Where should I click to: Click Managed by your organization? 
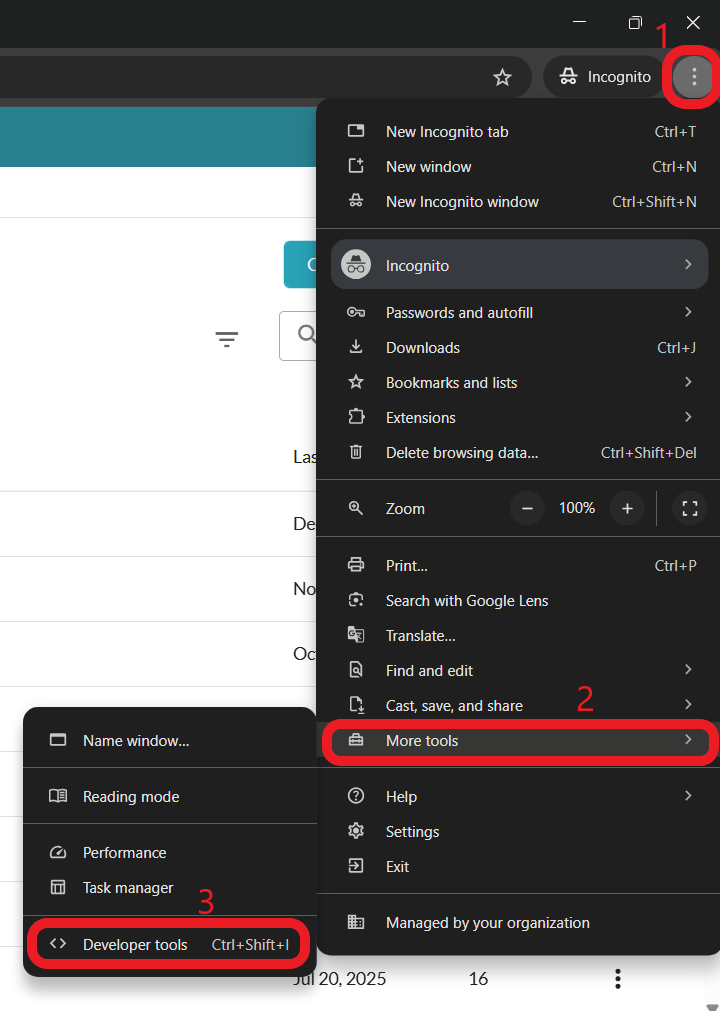tap(519, 923)
